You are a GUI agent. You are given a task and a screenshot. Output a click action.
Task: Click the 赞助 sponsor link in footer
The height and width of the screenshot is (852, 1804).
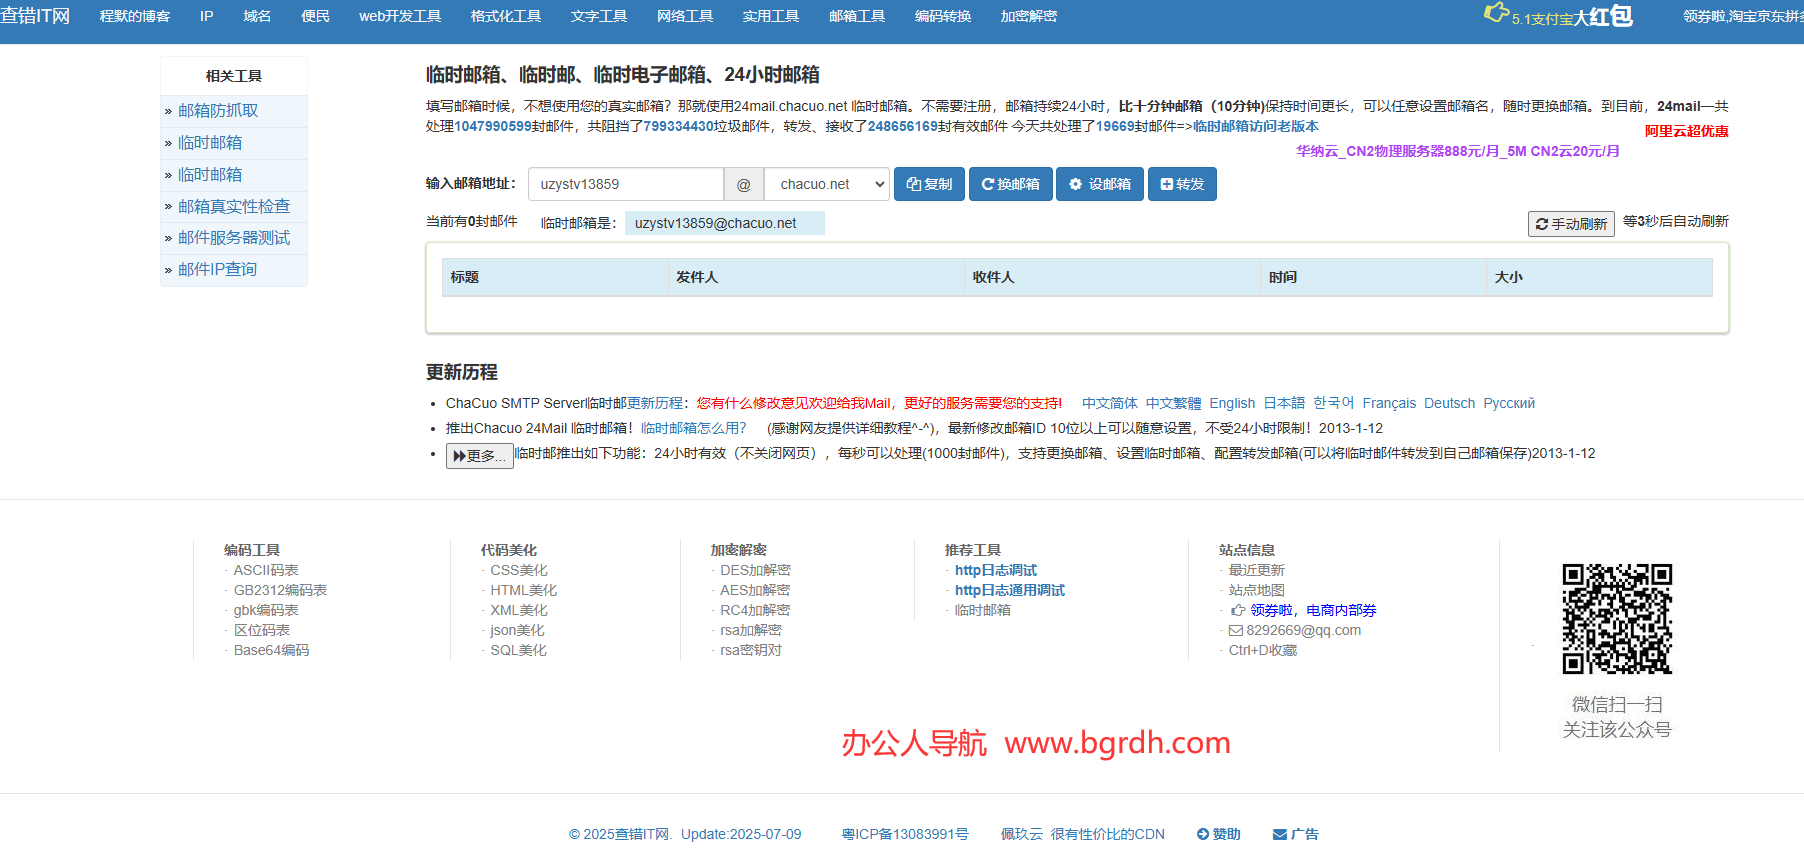point(1218,834)
